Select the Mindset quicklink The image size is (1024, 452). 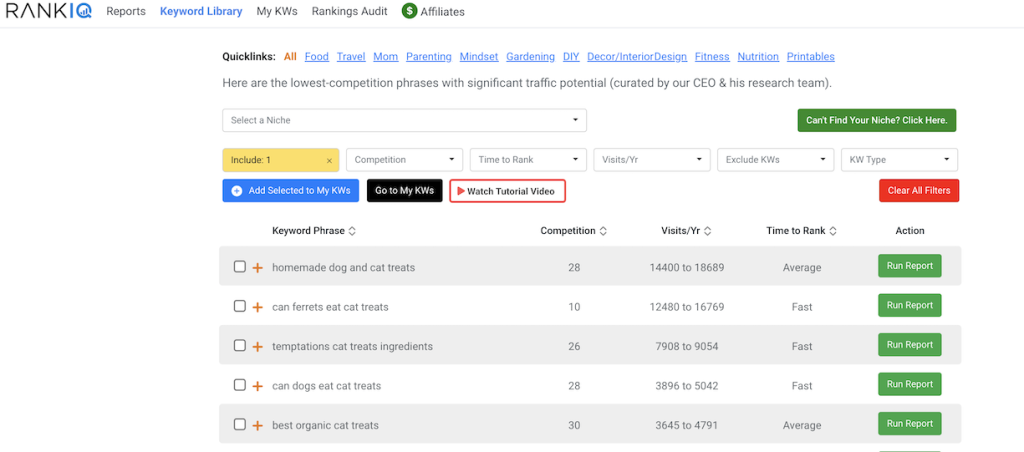tap(479, 57)
